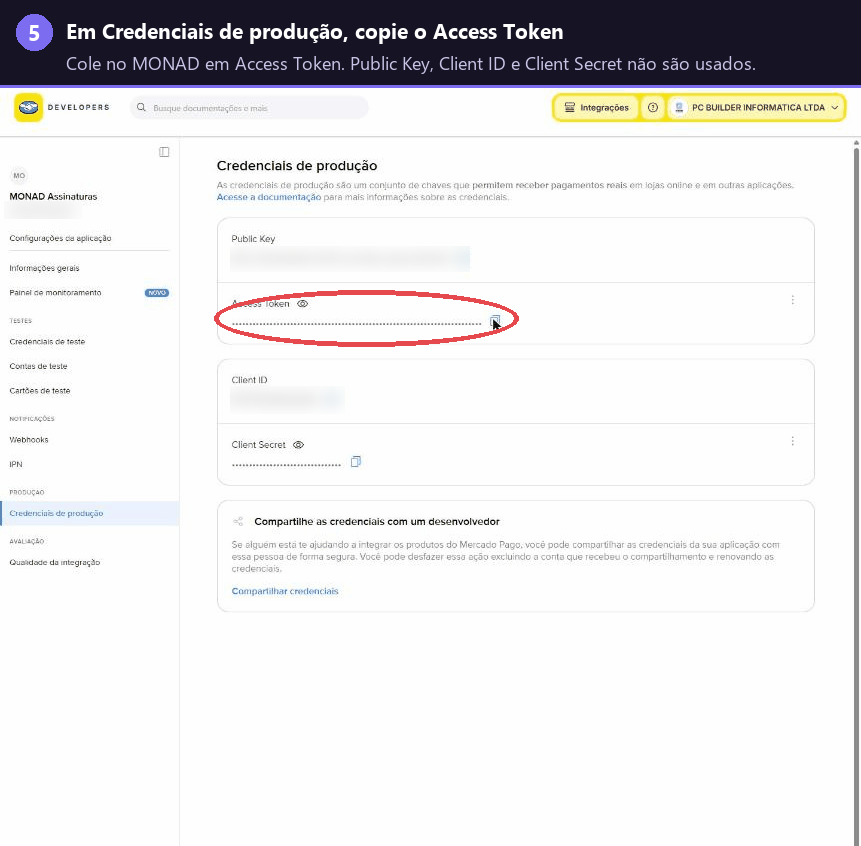Open IPN in sidebar
This screenshot has width=861, height=846.
pos(16,464)
